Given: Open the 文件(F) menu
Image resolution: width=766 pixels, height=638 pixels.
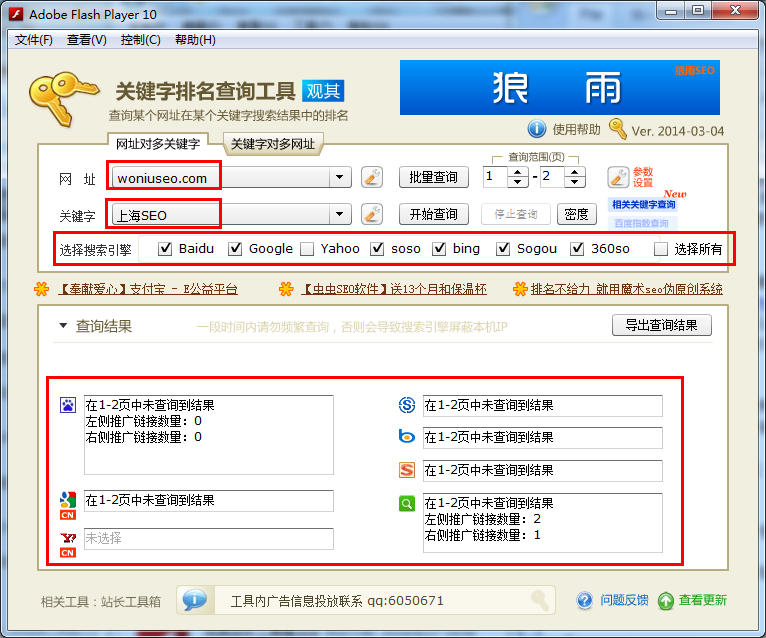Looking at the screenshot, I should [34, 40].
